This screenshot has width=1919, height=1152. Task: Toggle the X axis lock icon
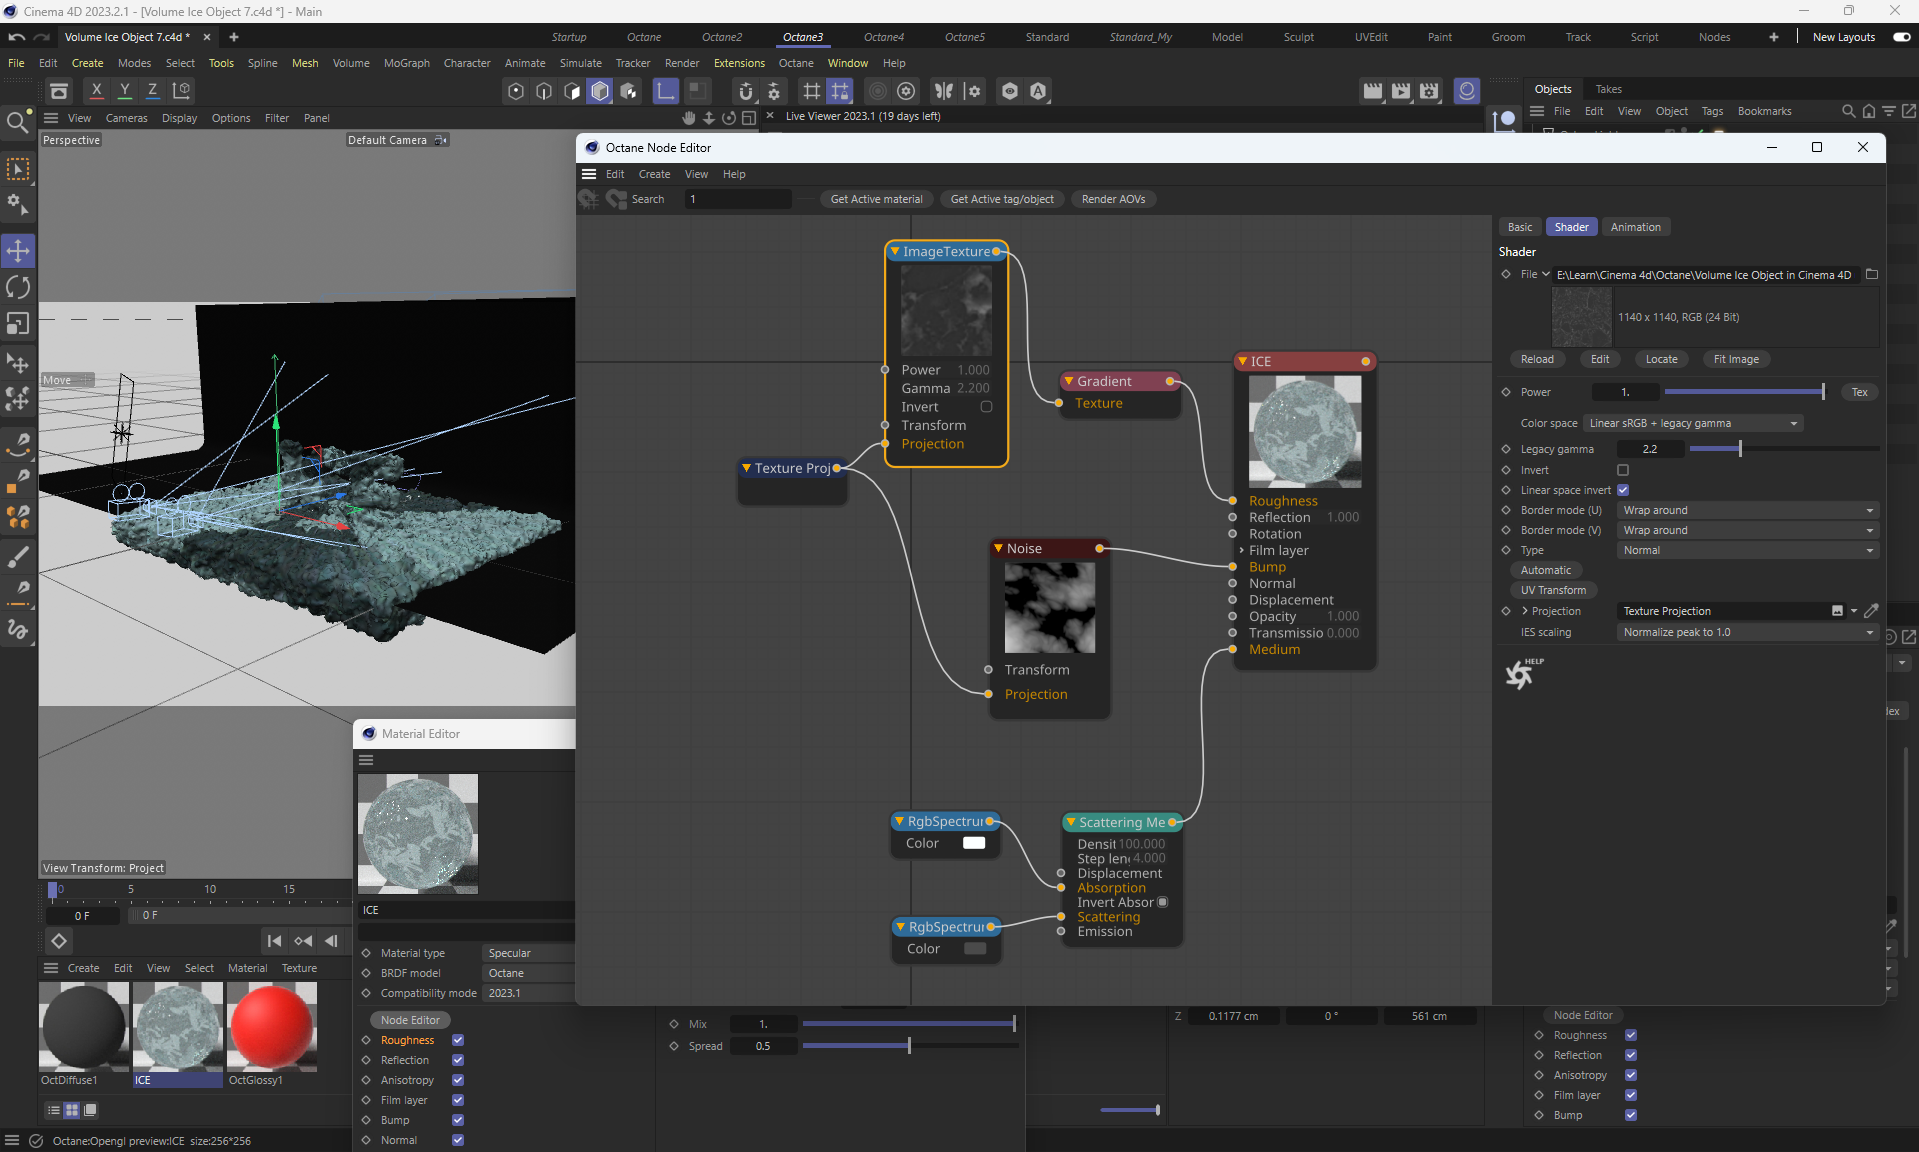[96, 90]
